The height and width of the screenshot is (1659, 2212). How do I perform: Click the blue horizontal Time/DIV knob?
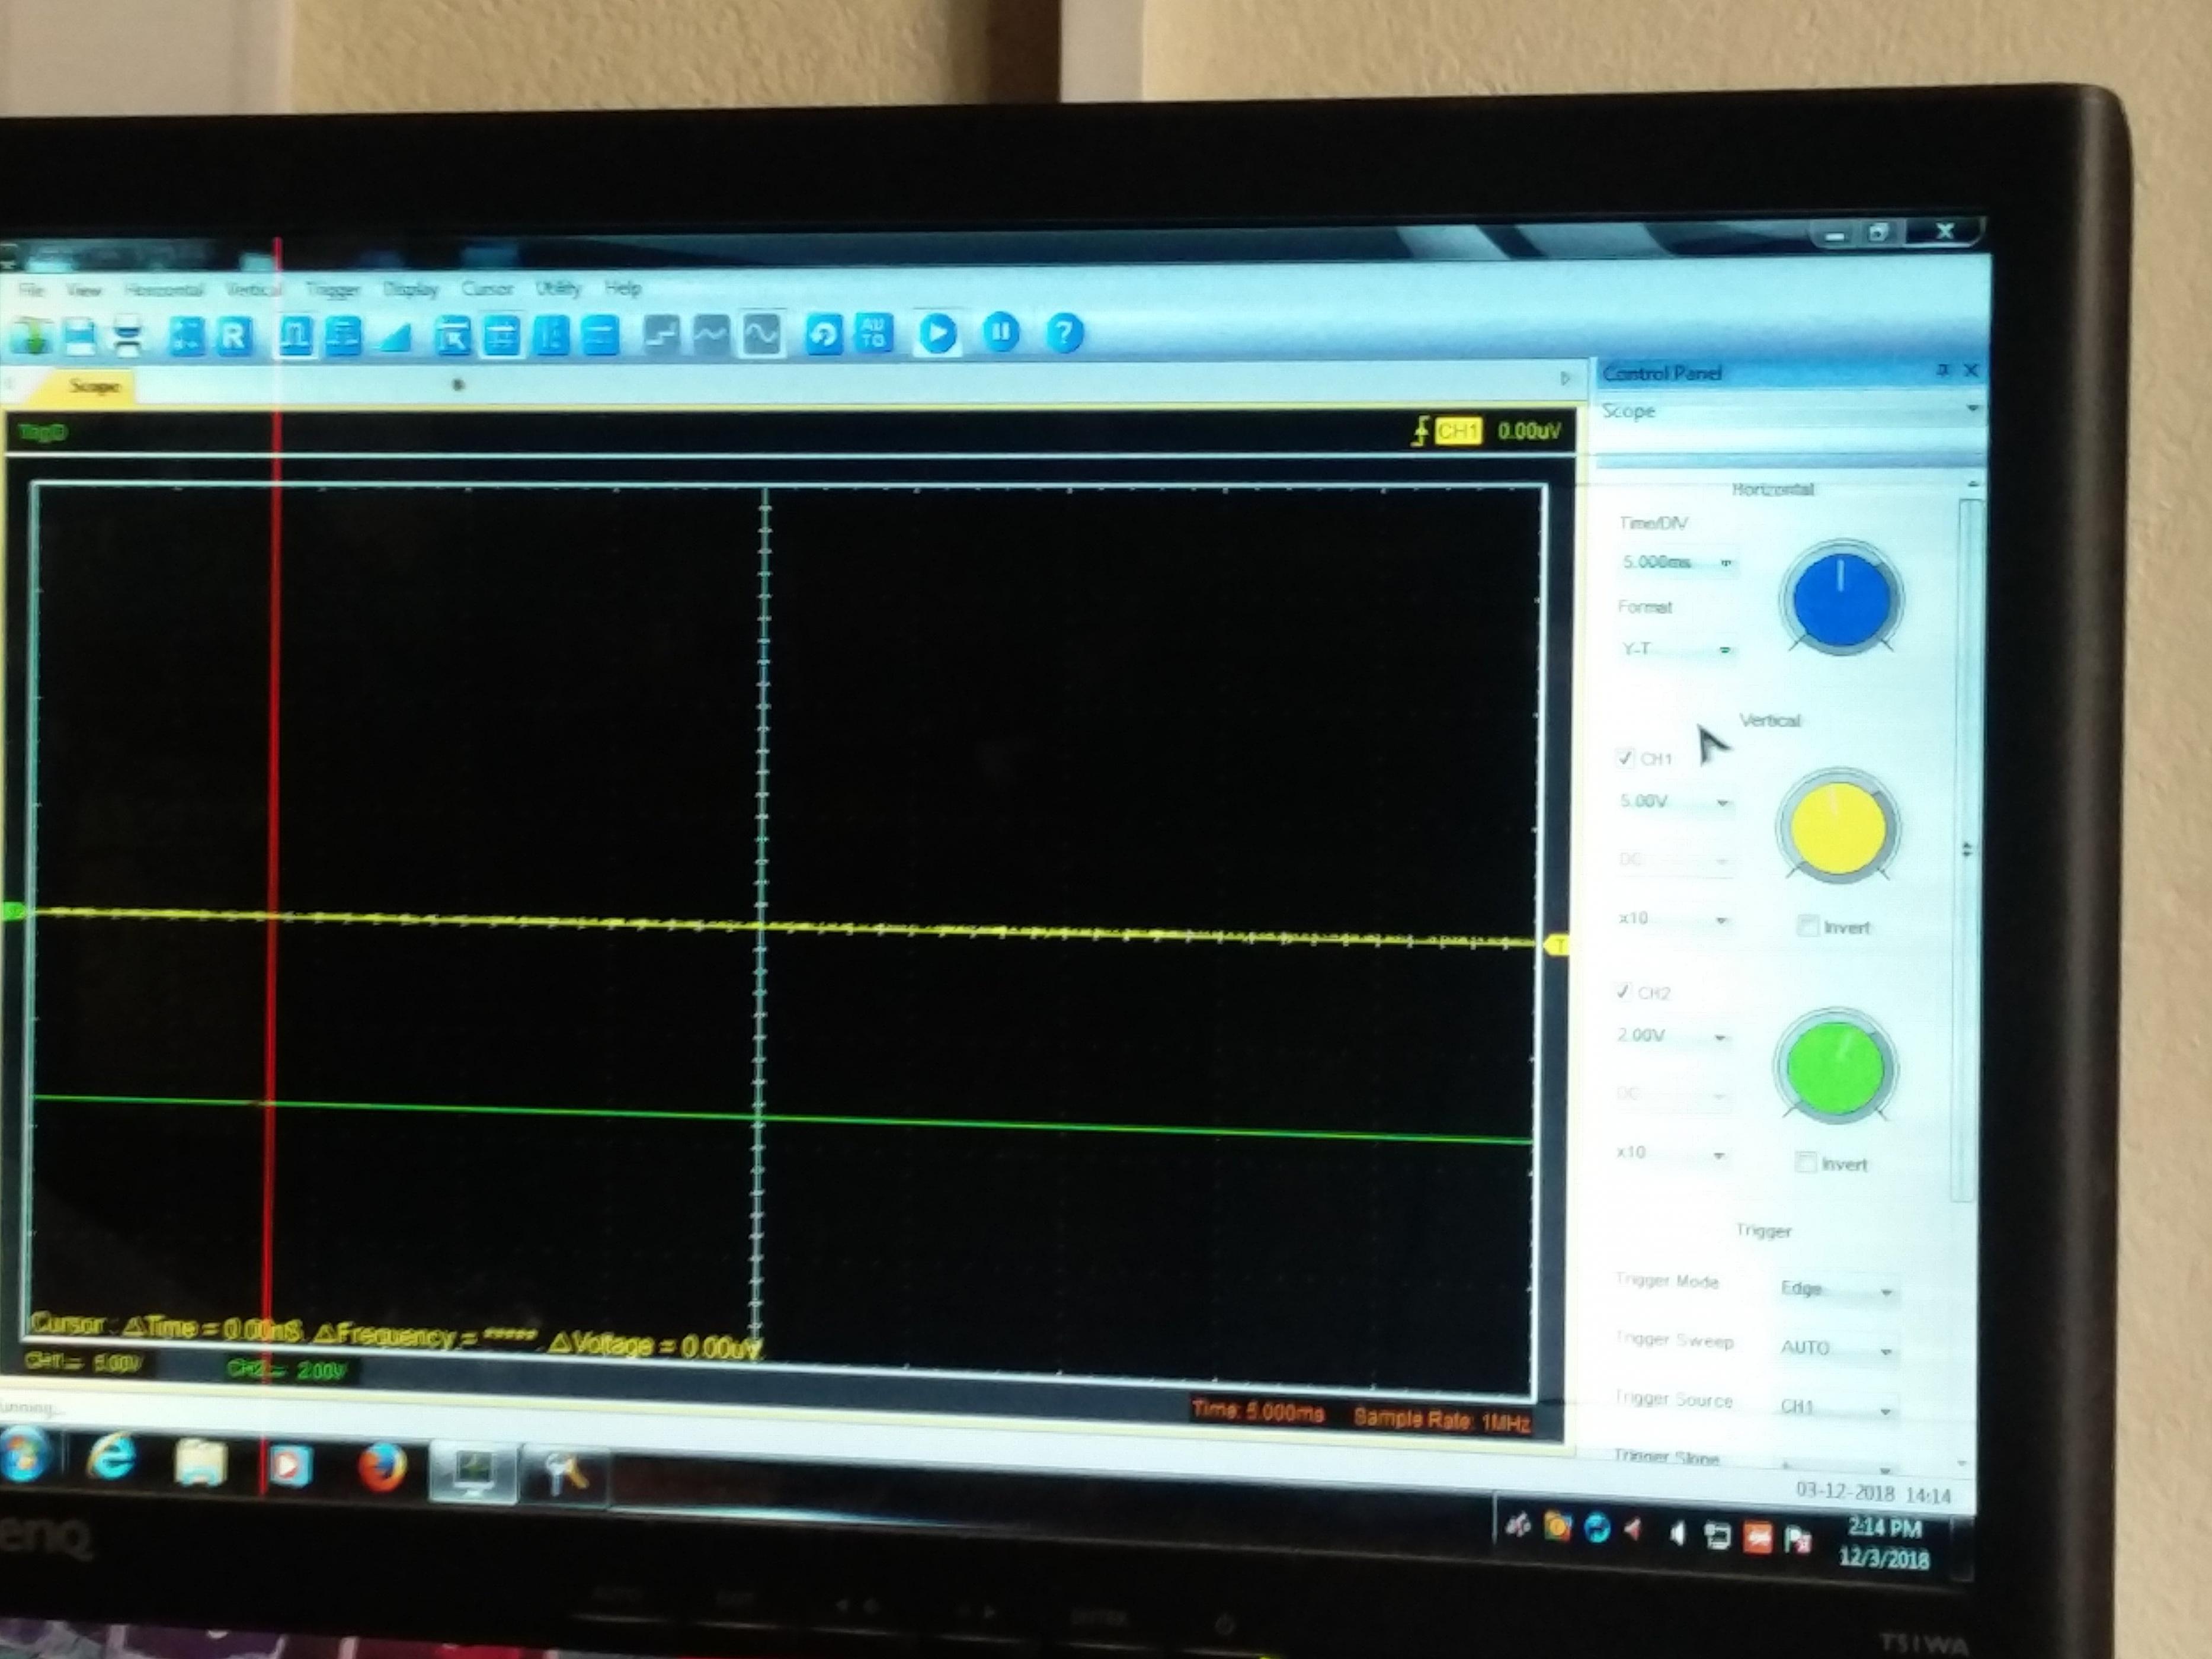(1841, 600)
